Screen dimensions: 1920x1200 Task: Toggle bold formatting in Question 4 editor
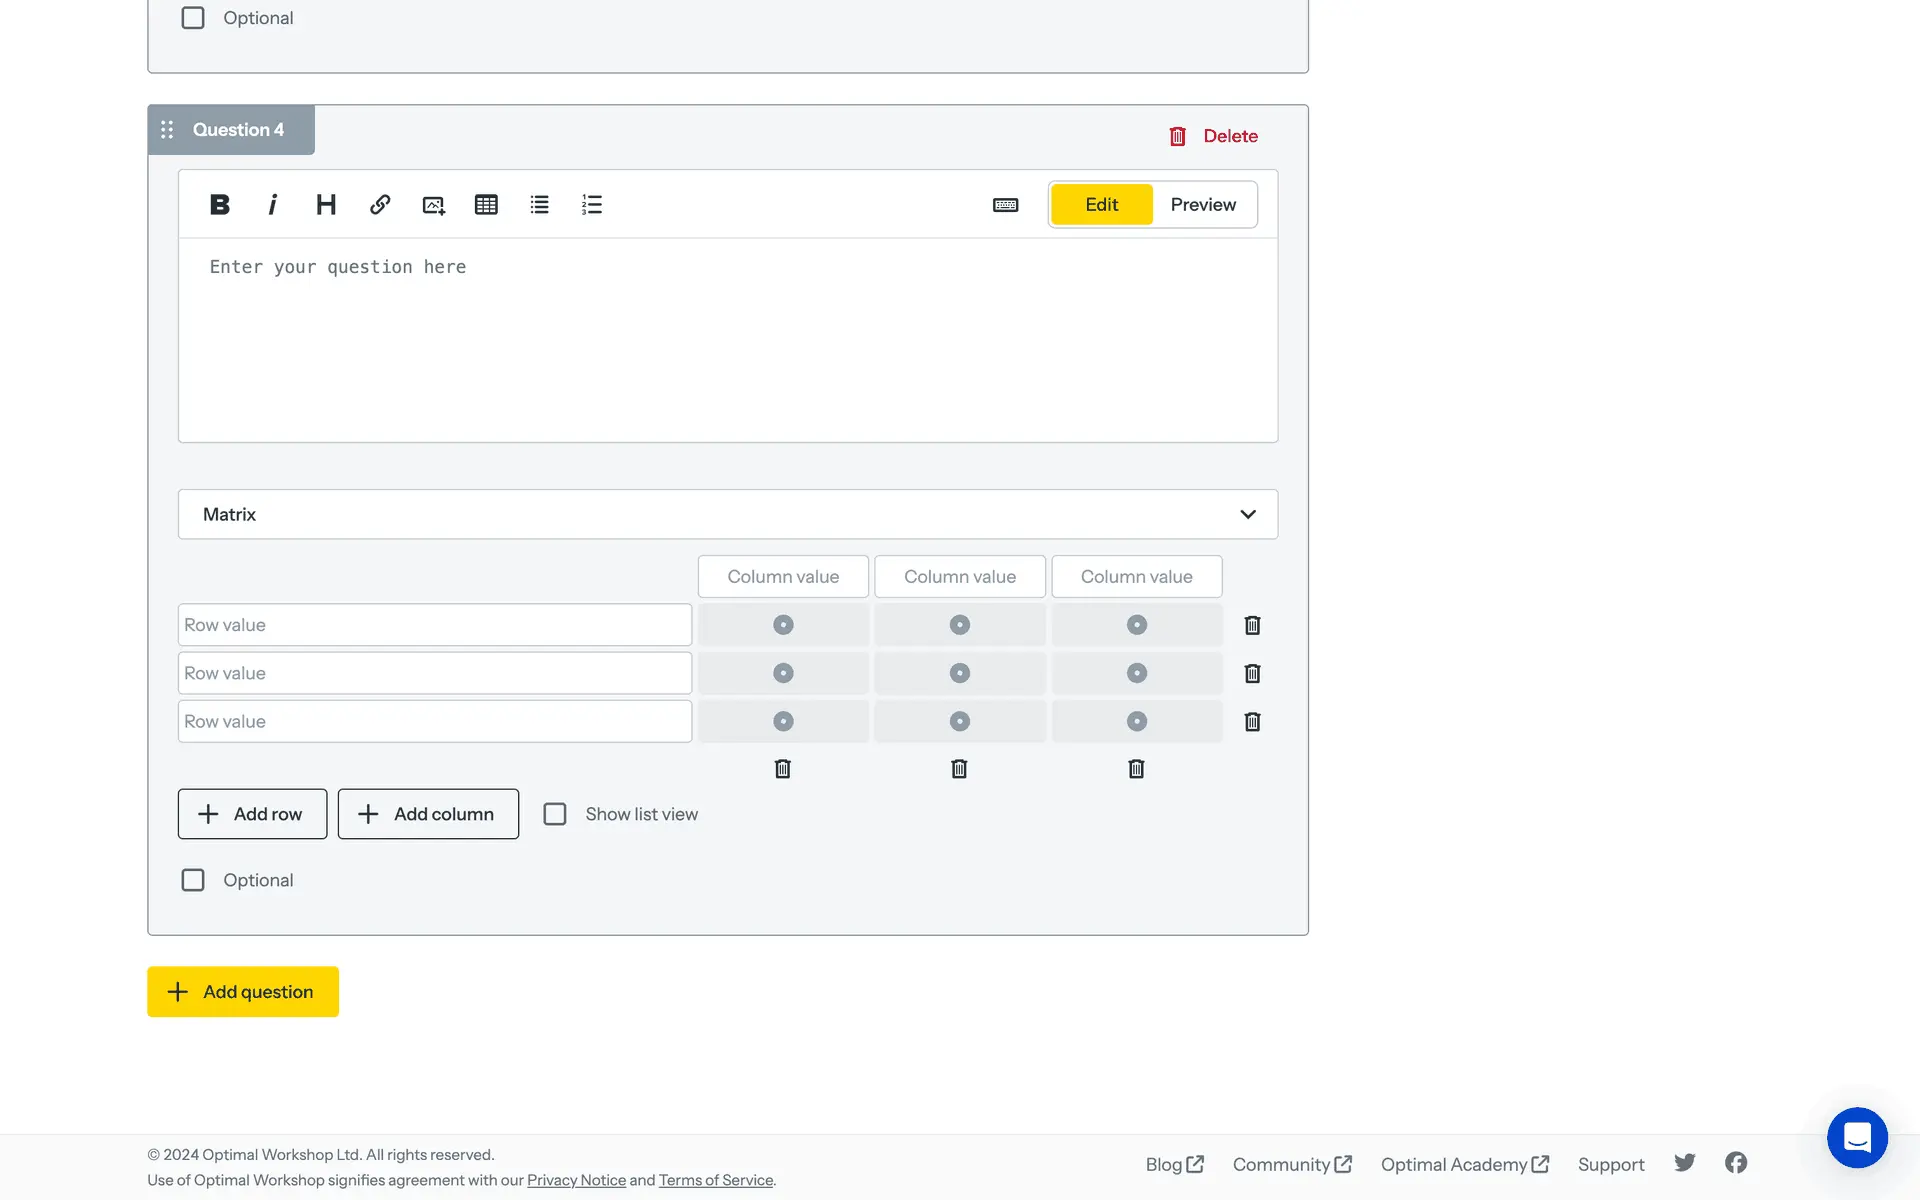click(x=220, y=205)
